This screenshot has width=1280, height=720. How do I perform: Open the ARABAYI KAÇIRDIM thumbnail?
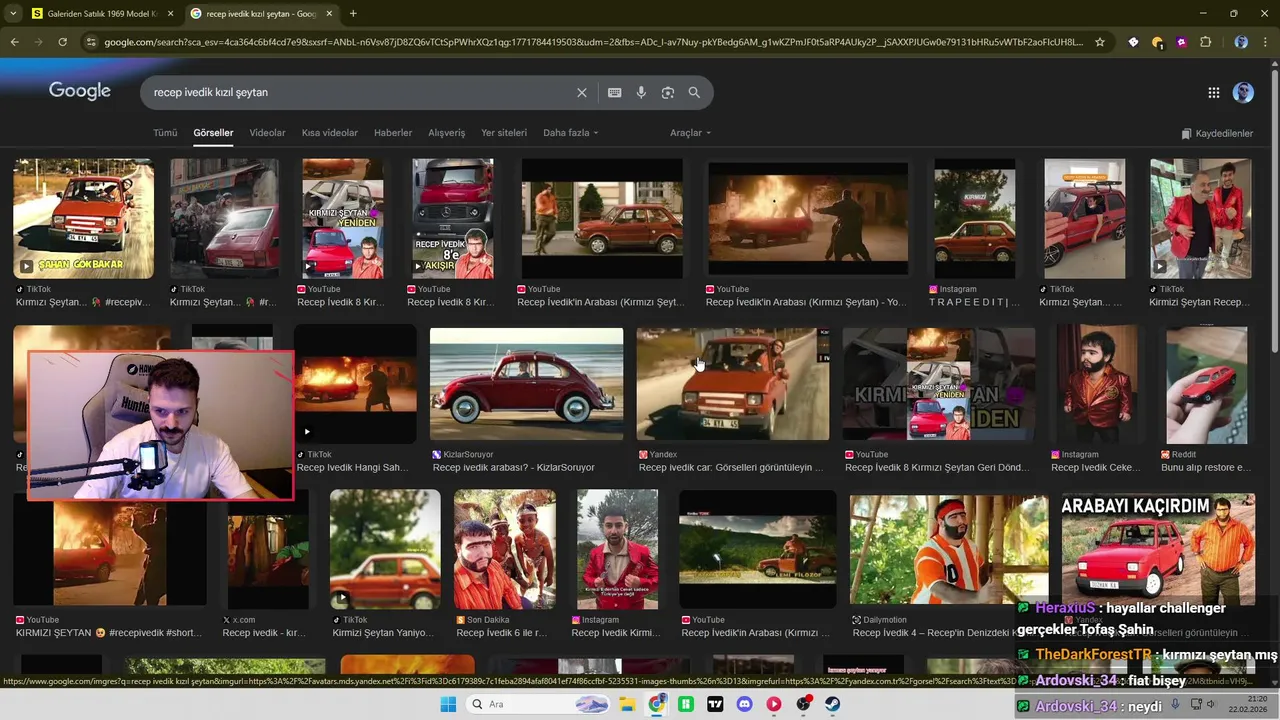1158,548
